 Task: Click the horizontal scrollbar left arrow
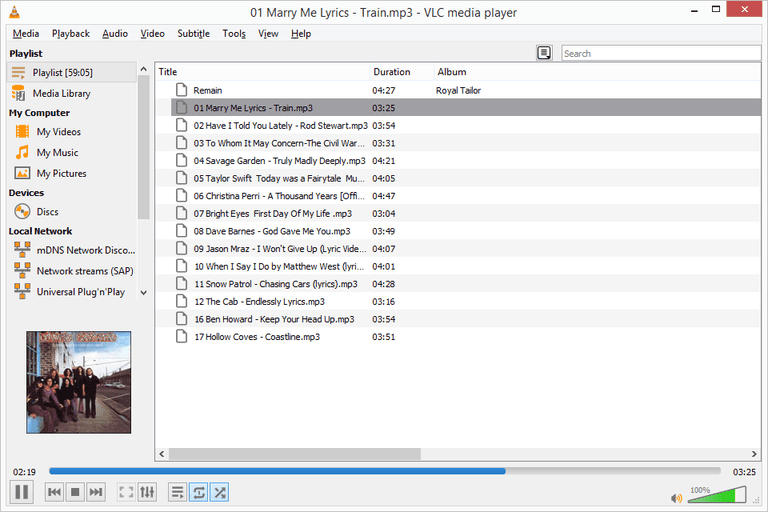[x=162, y=454]
